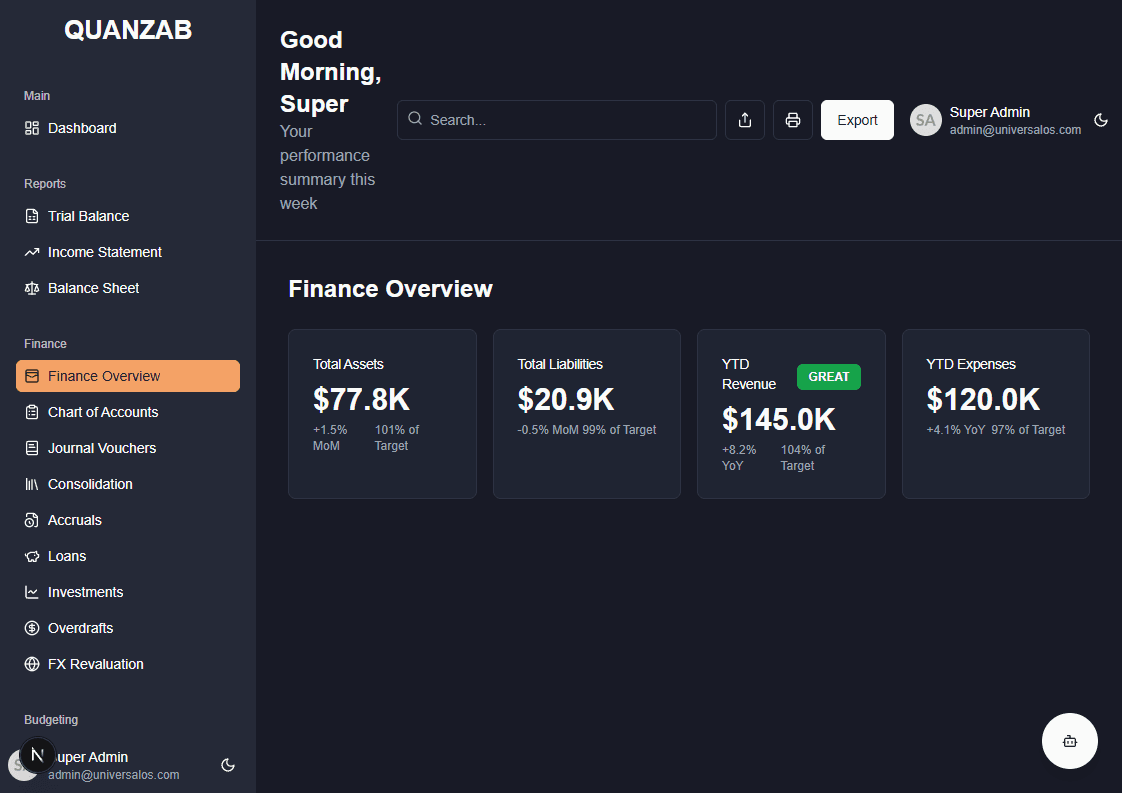
Task: Click the Overdrafts dollar circle icon
Action: [31, 628]
